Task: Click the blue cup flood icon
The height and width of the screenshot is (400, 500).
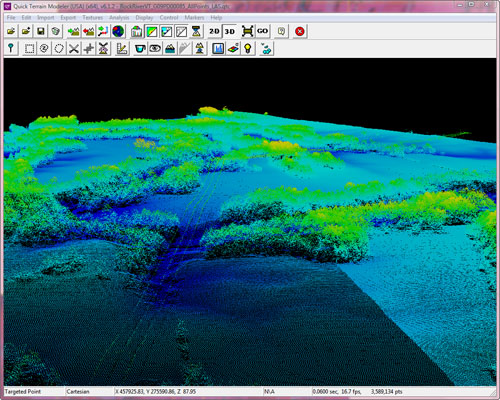Action: coord(140,49)
